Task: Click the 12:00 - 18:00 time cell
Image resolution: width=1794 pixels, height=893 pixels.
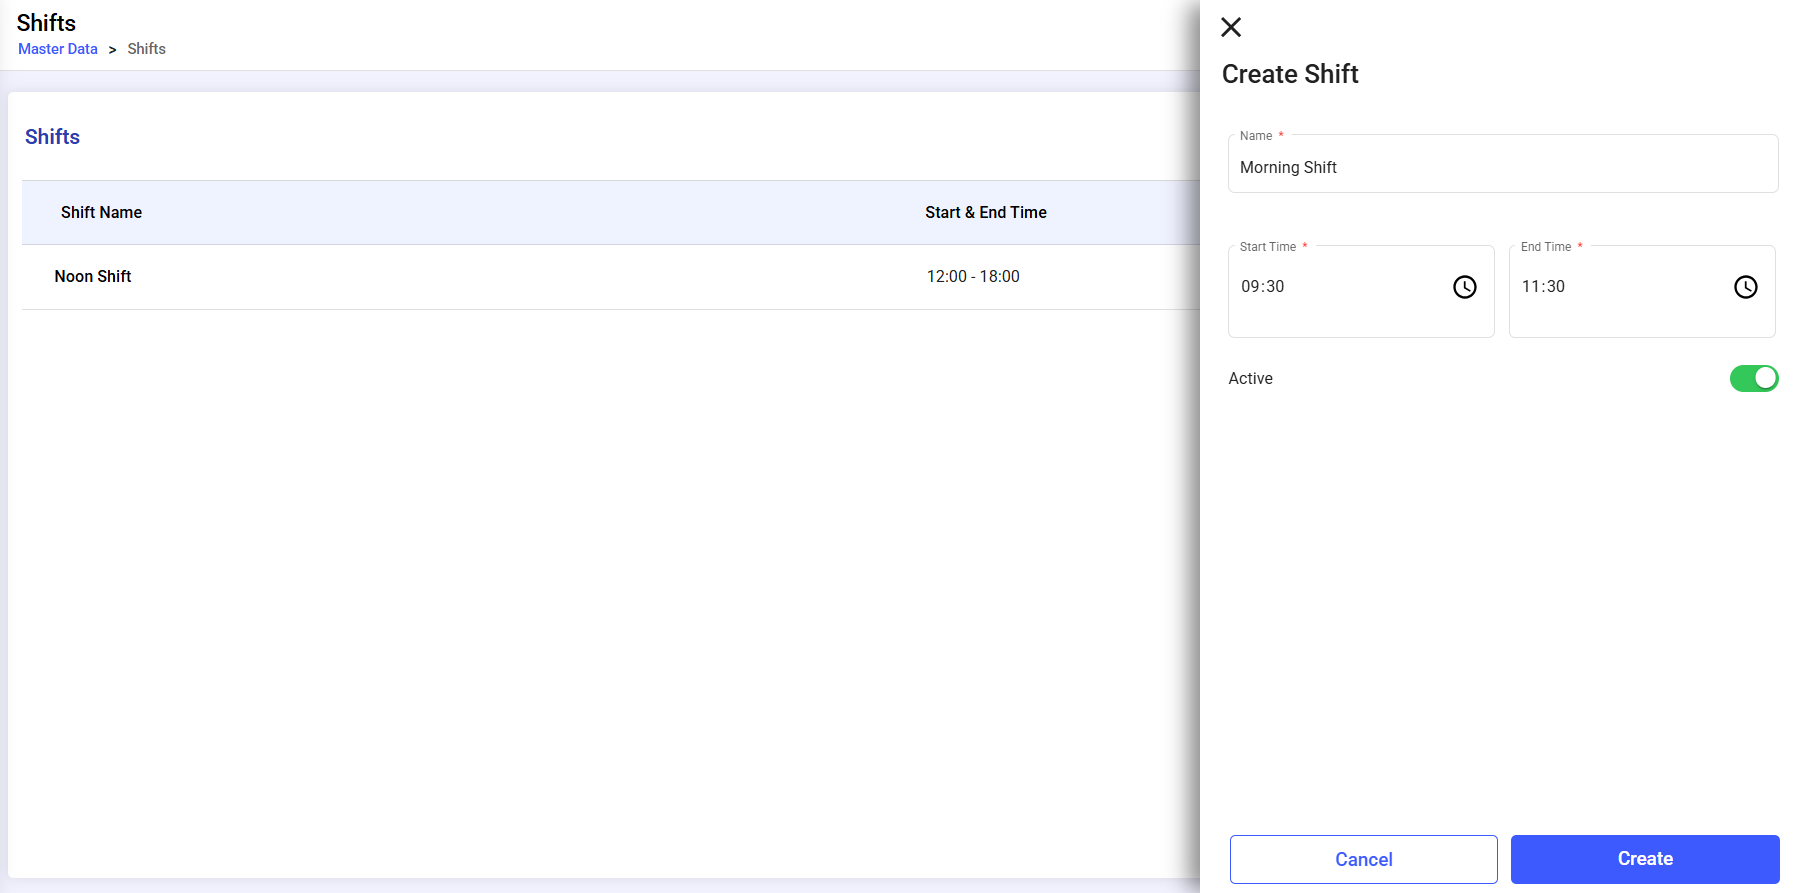Action: 972,276
